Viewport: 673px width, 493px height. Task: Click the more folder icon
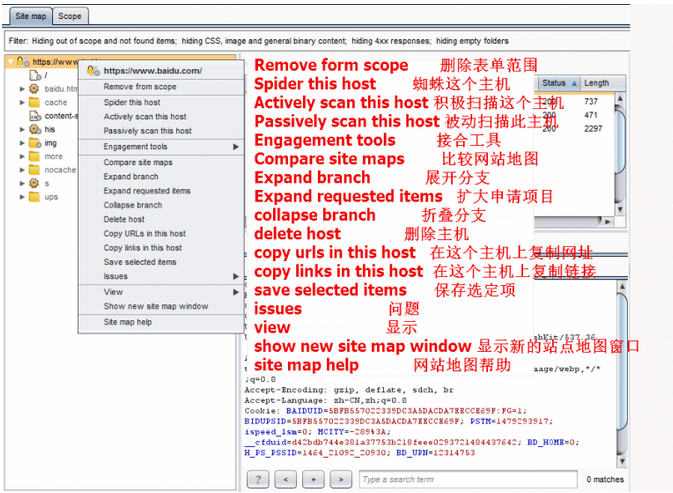(34, 157)
